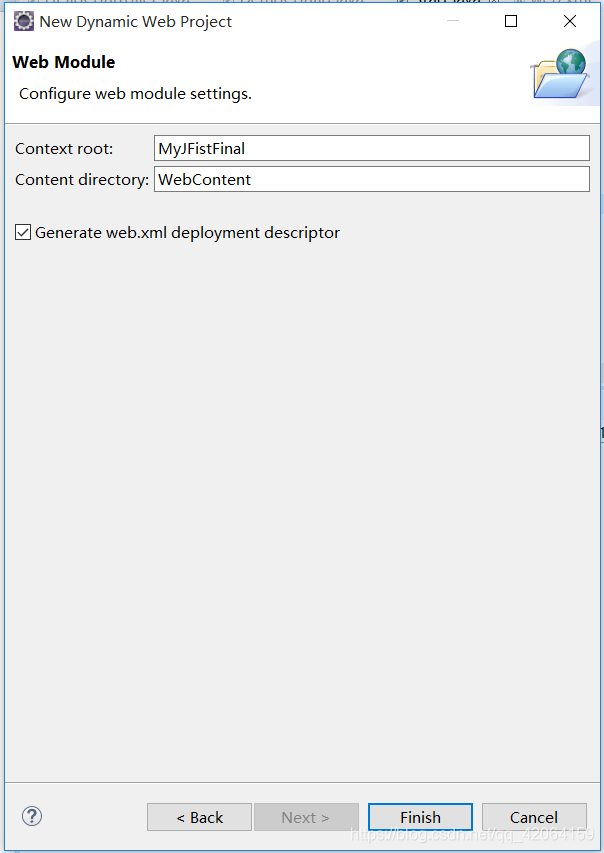Toggle Generate web.xml deployment descriptor checkbox
The height and width of the screenshot is (853, 604).
coord(23,232)
